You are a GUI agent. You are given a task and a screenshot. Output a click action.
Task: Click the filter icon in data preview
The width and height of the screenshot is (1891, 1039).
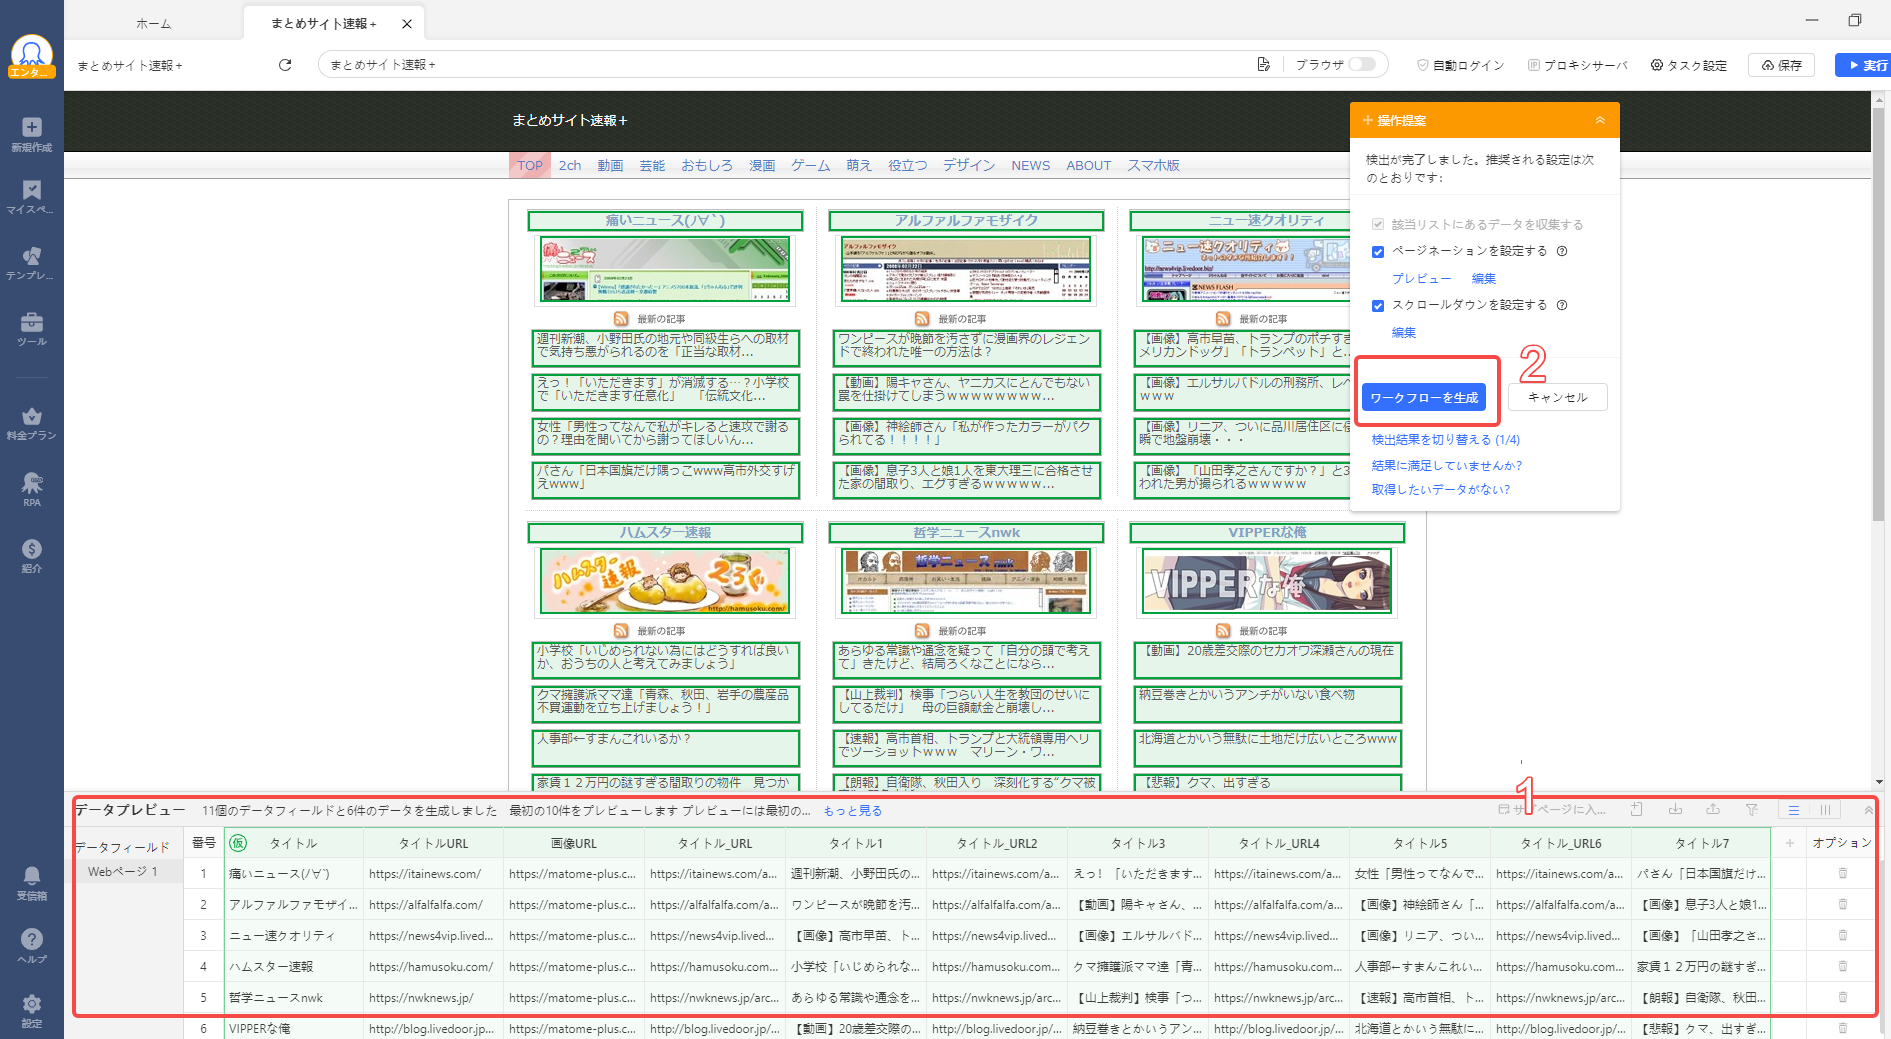point(1751,810)
